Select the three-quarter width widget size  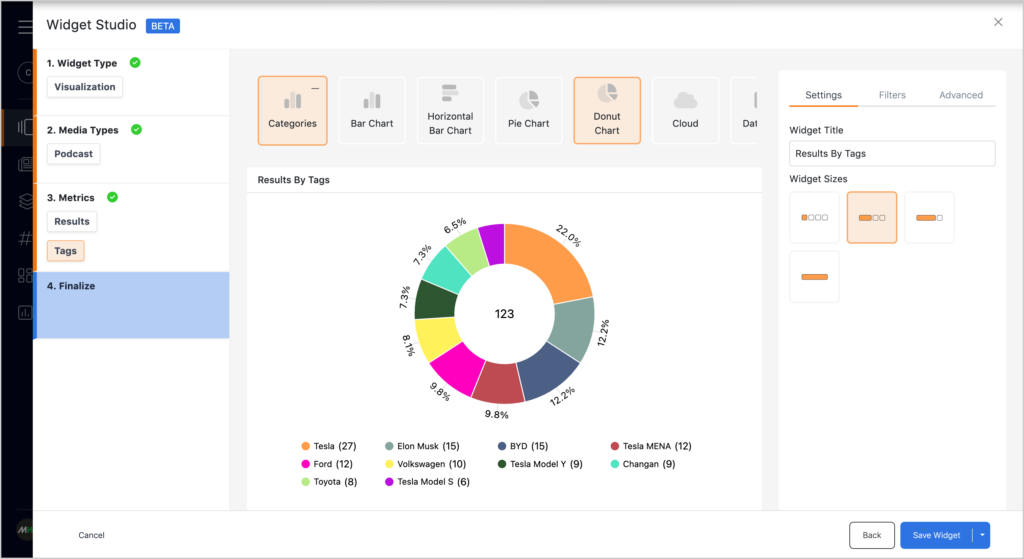929,217
